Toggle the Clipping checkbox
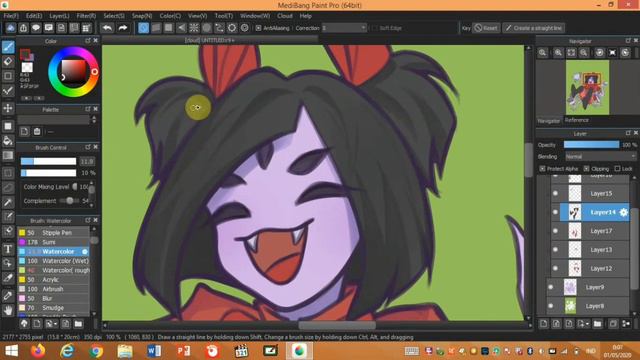The image size is (640, 360). (x=587, y=169)
